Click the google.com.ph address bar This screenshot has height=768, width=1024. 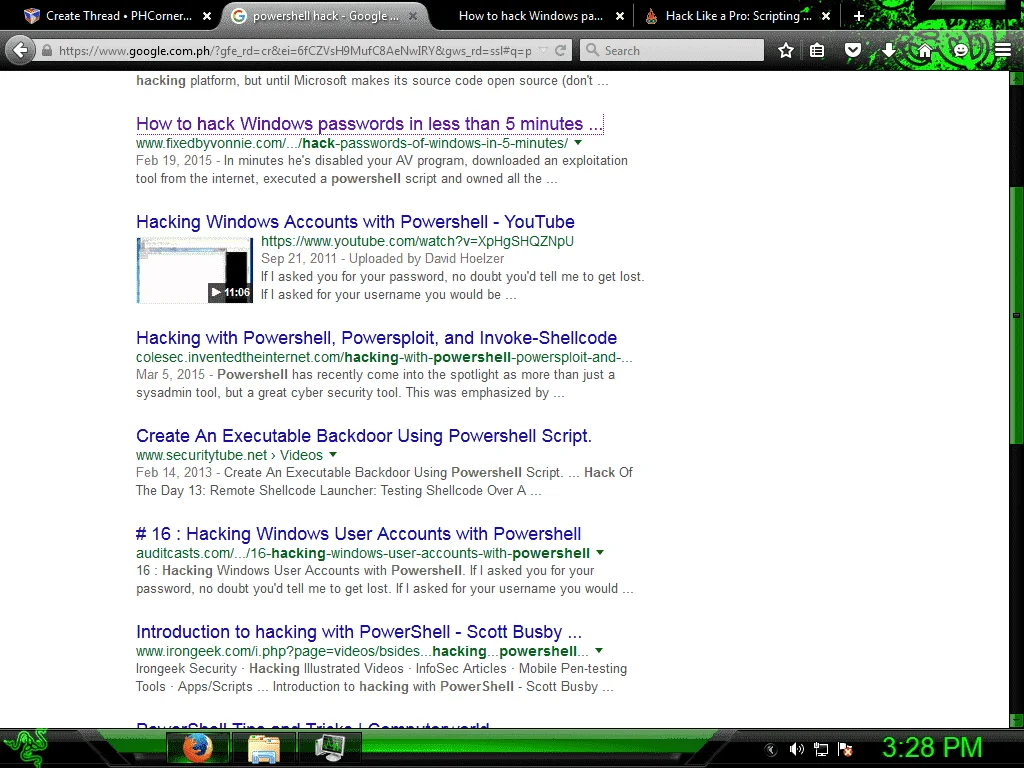(x=294, y=50)
